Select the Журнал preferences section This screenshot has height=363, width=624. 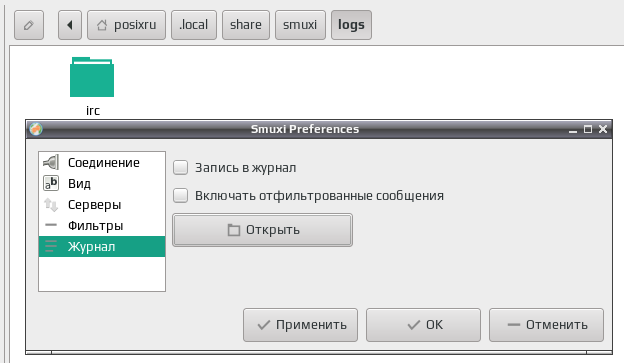102,247
